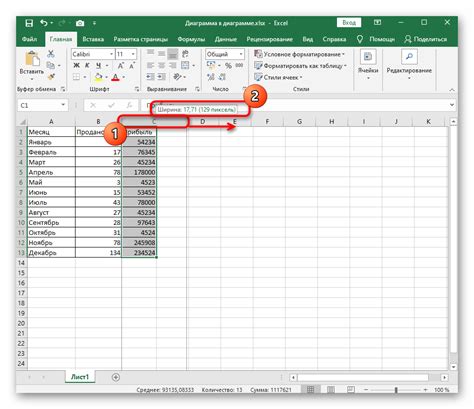The height and width of the screenshot is (409, 474).
Task: Click the camera icon in title bar
Action: pyautogui.click(x=80, y=23)
